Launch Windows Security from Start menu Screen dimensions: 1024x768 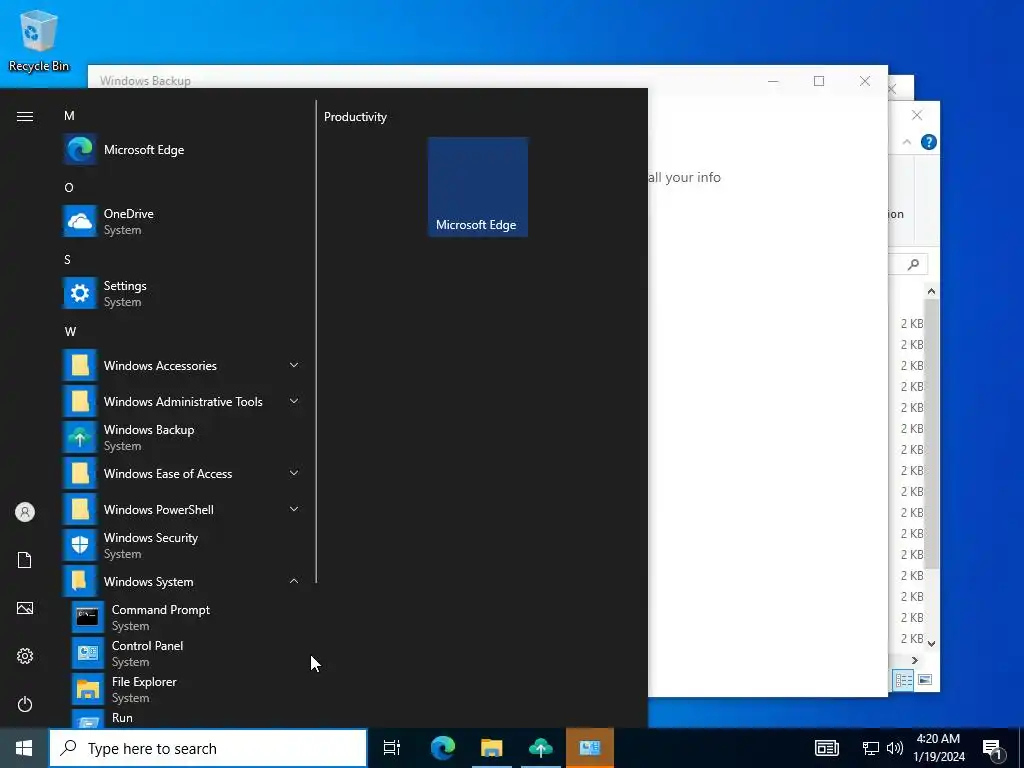182,545
